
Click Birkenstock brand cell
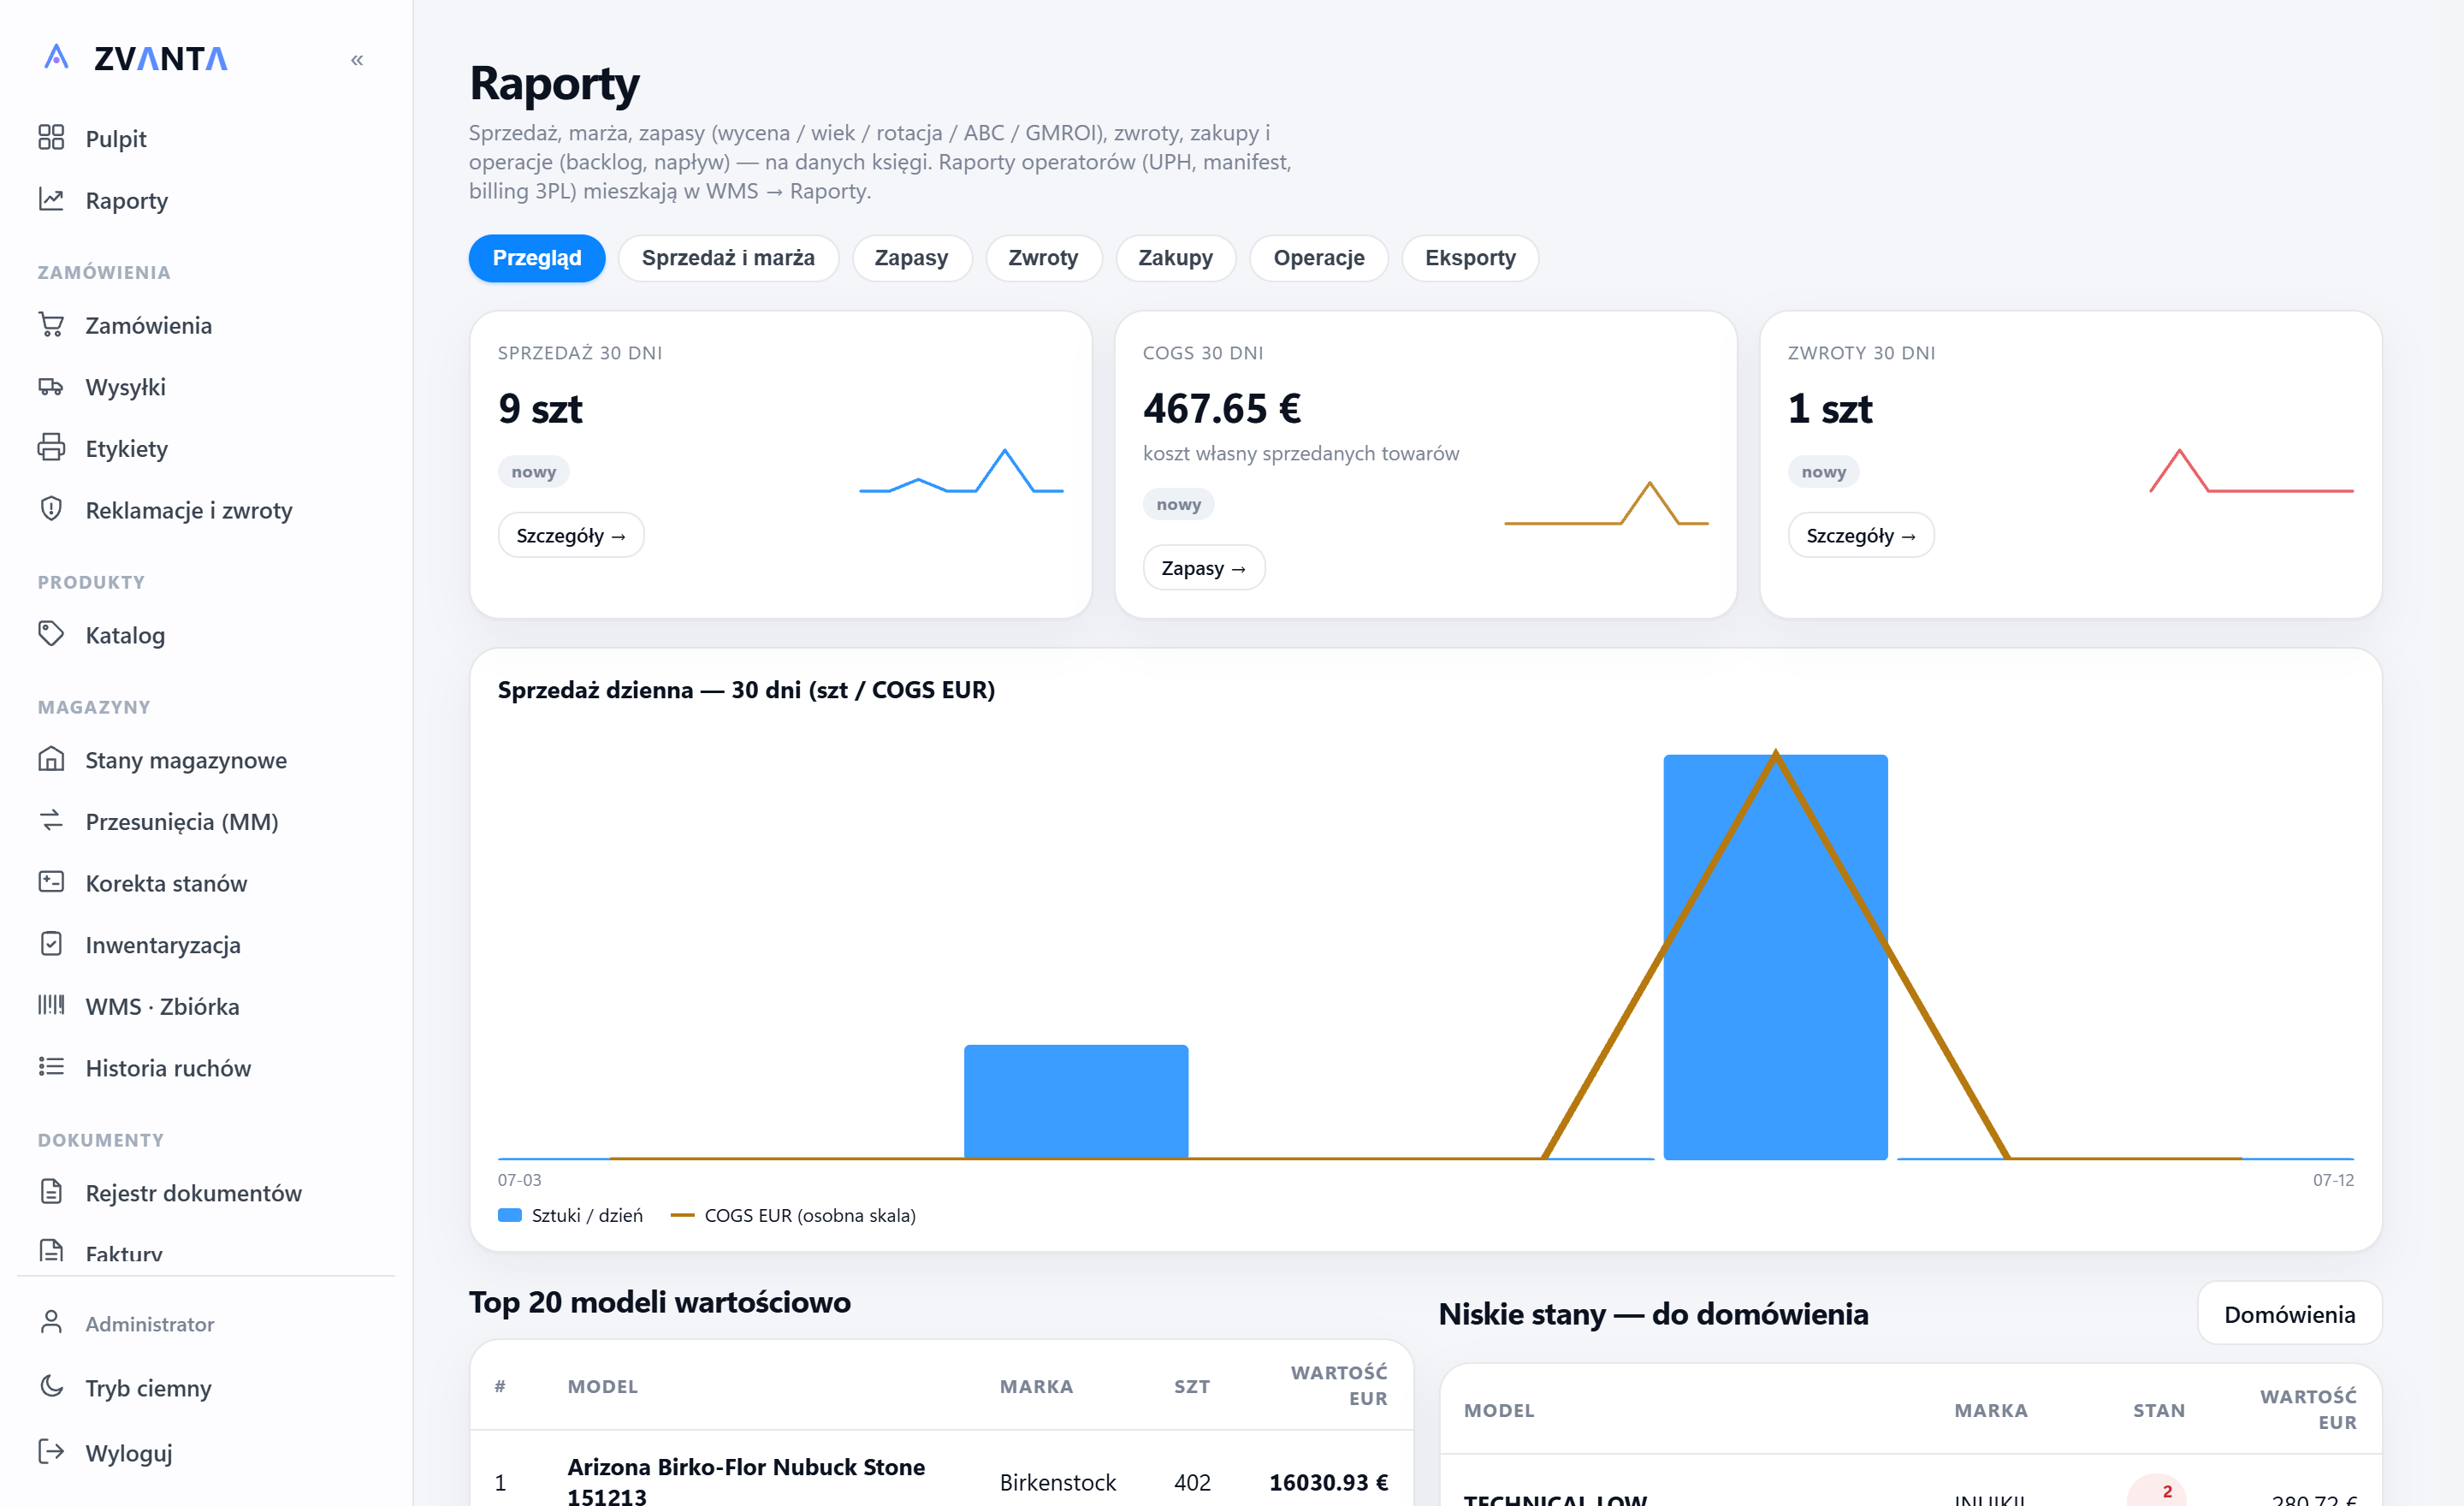[x=1057, y=1482]
